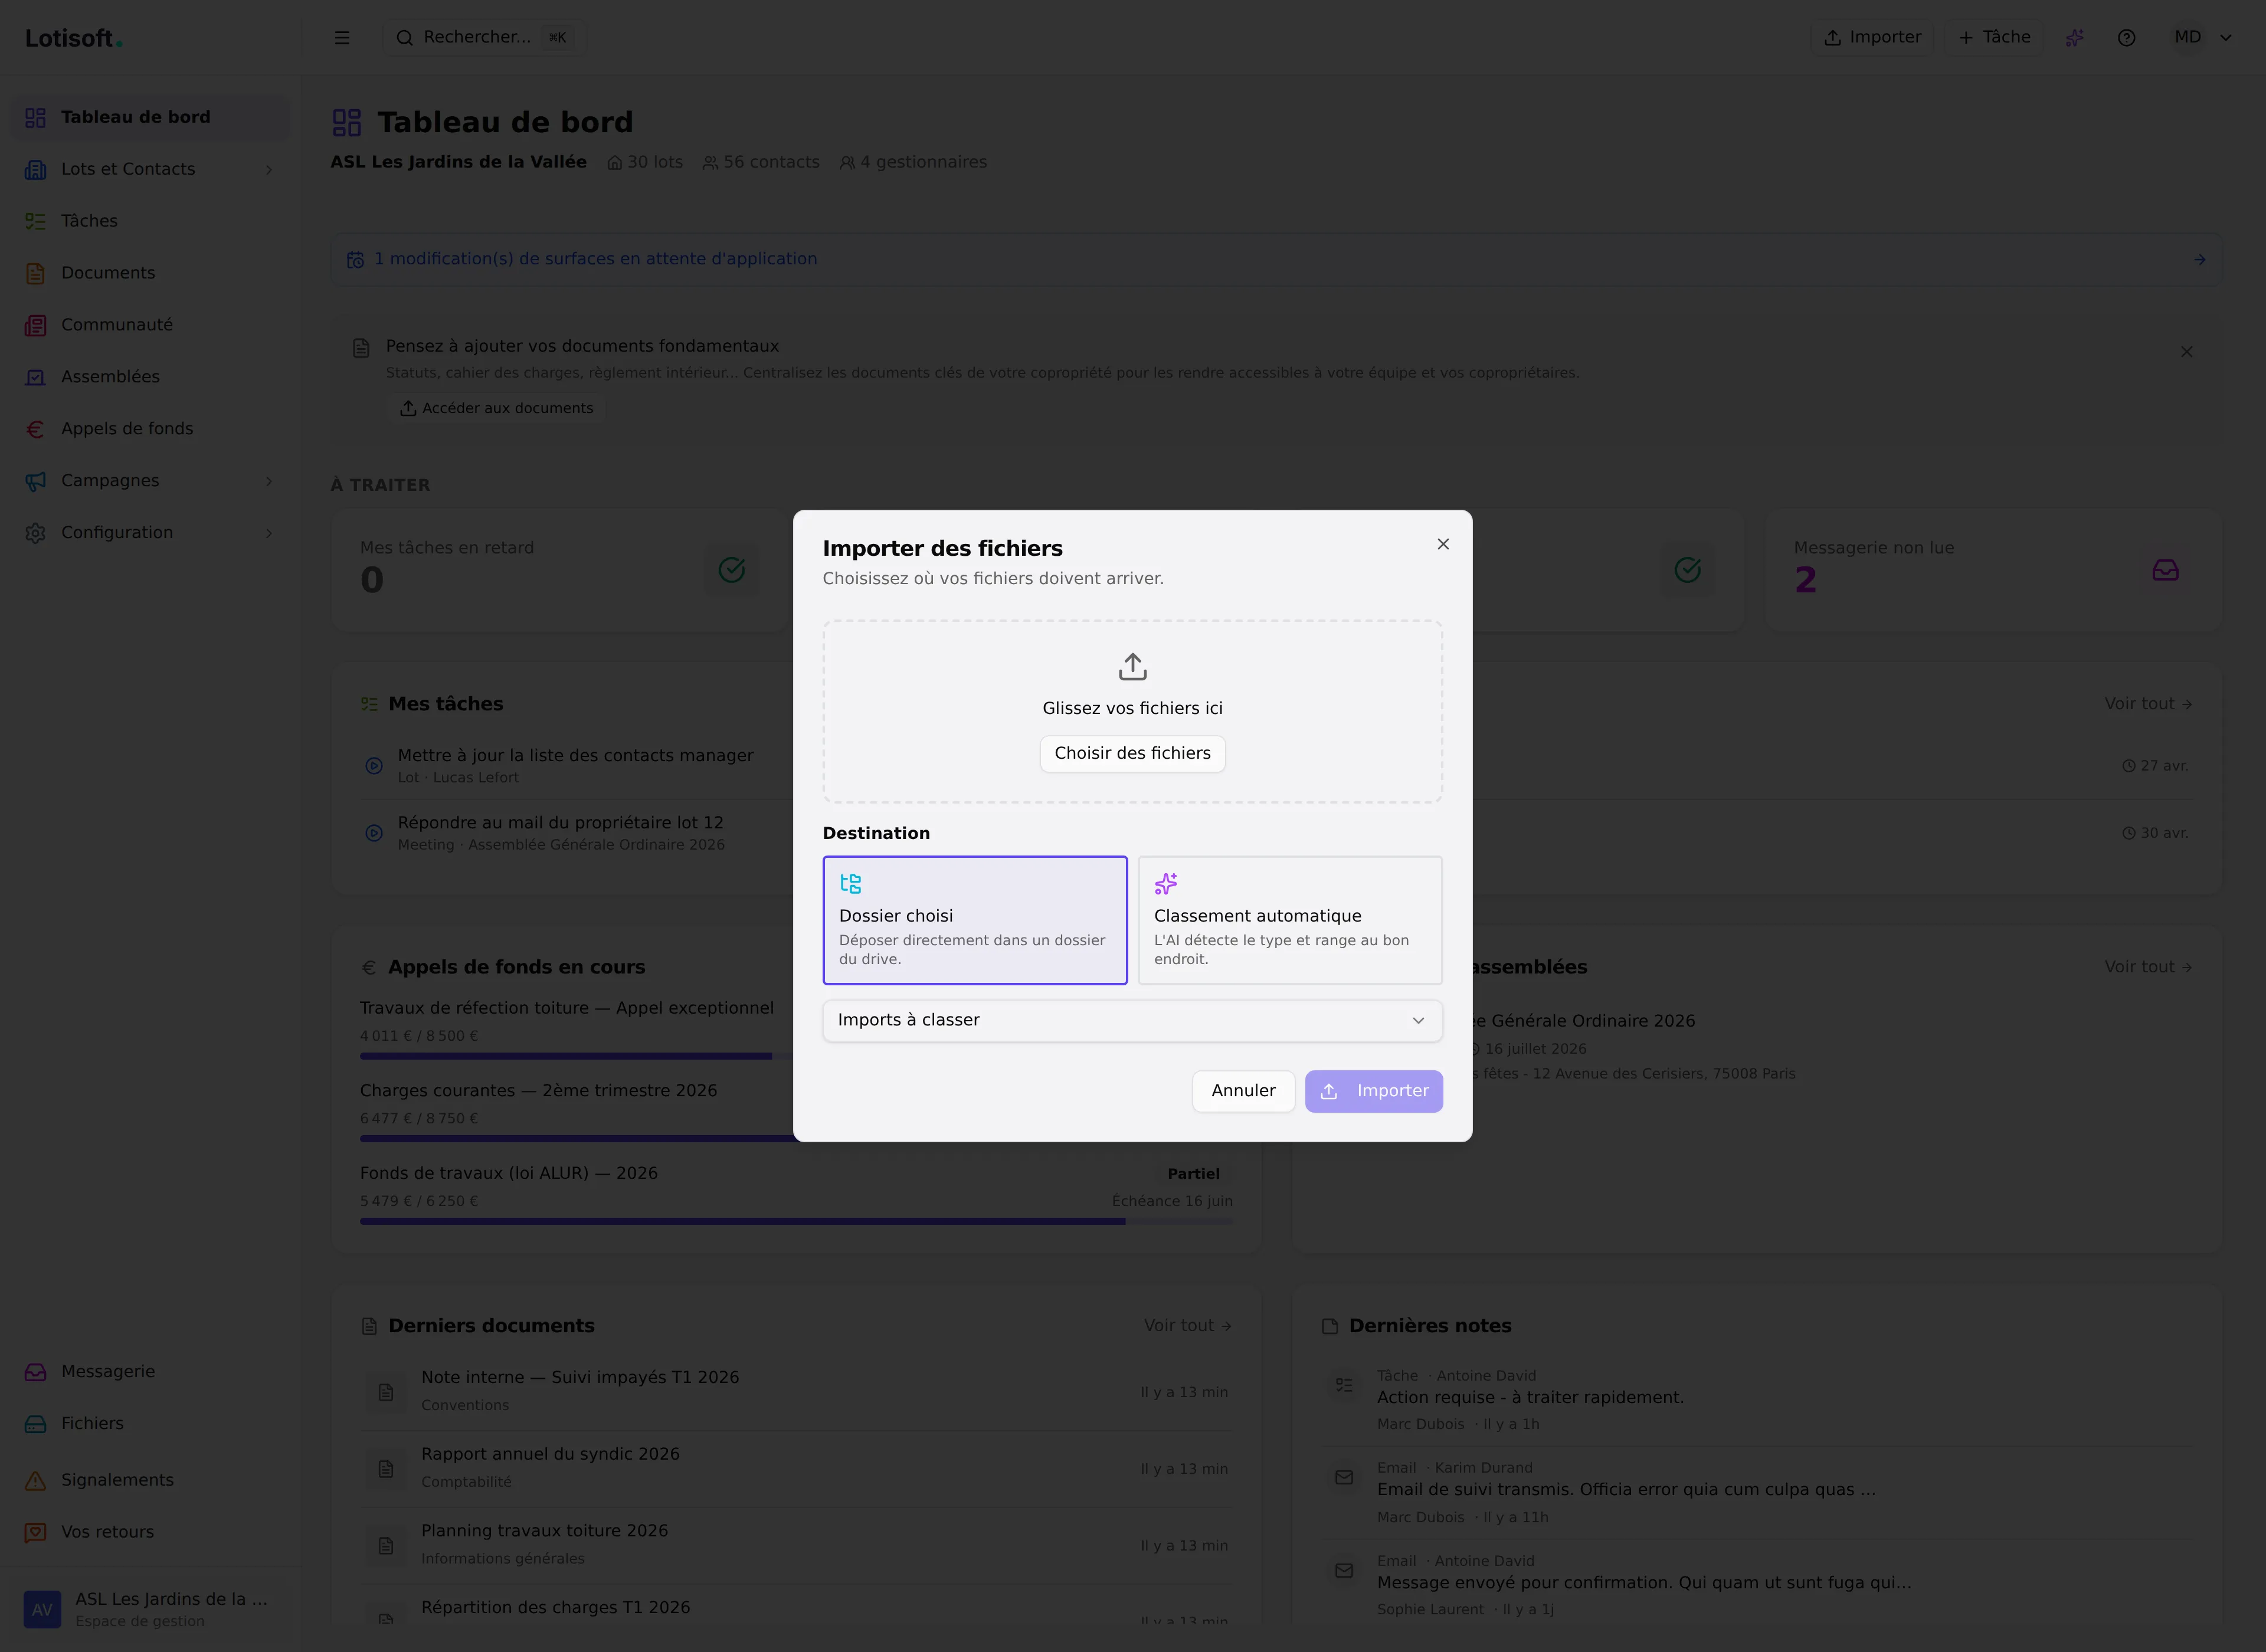Go to Documents in the sidebar
The image size is (2266, 1652).
coord(150,273)
